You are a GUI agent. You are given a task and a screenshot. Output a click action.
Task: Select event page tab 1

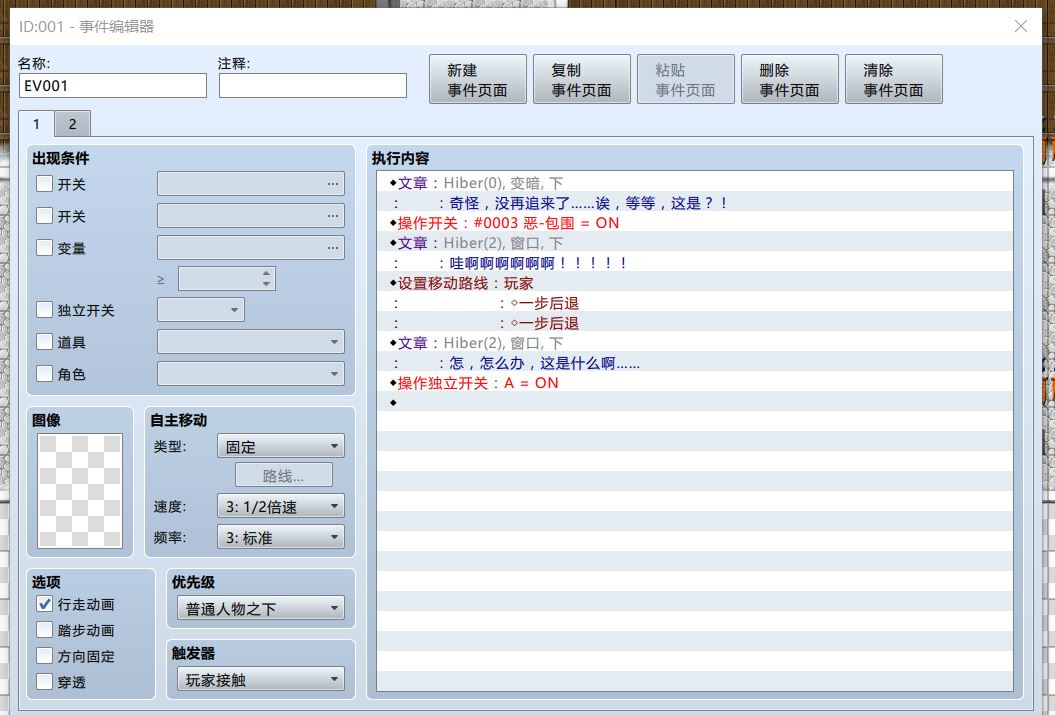[x=36, y=124]
